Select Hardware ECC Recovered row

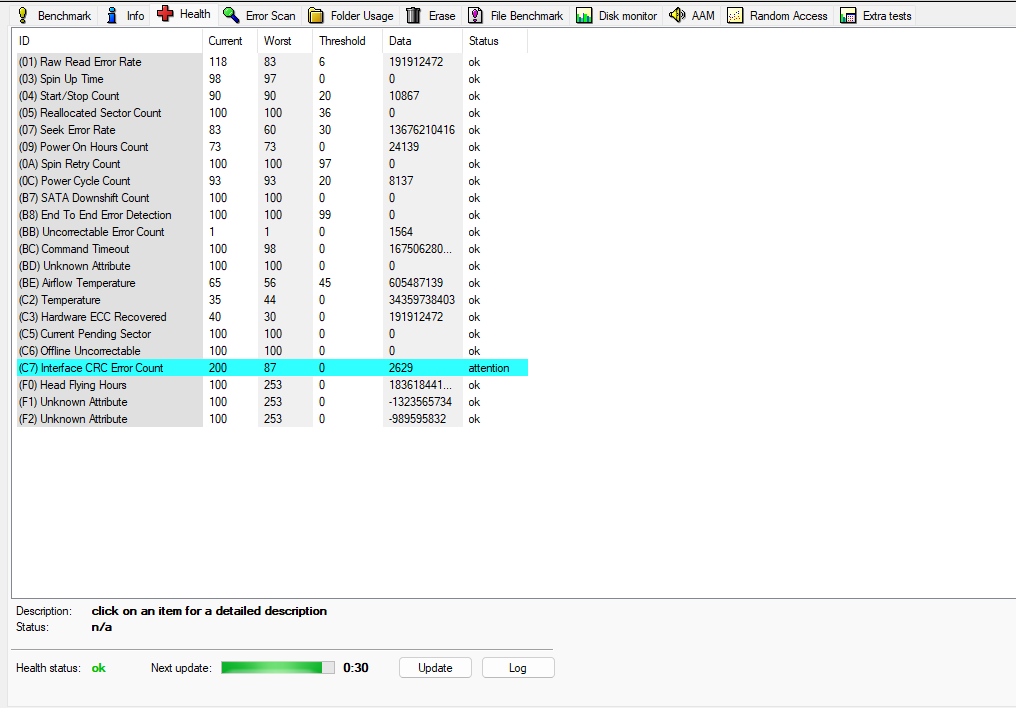tap(272, 317)
